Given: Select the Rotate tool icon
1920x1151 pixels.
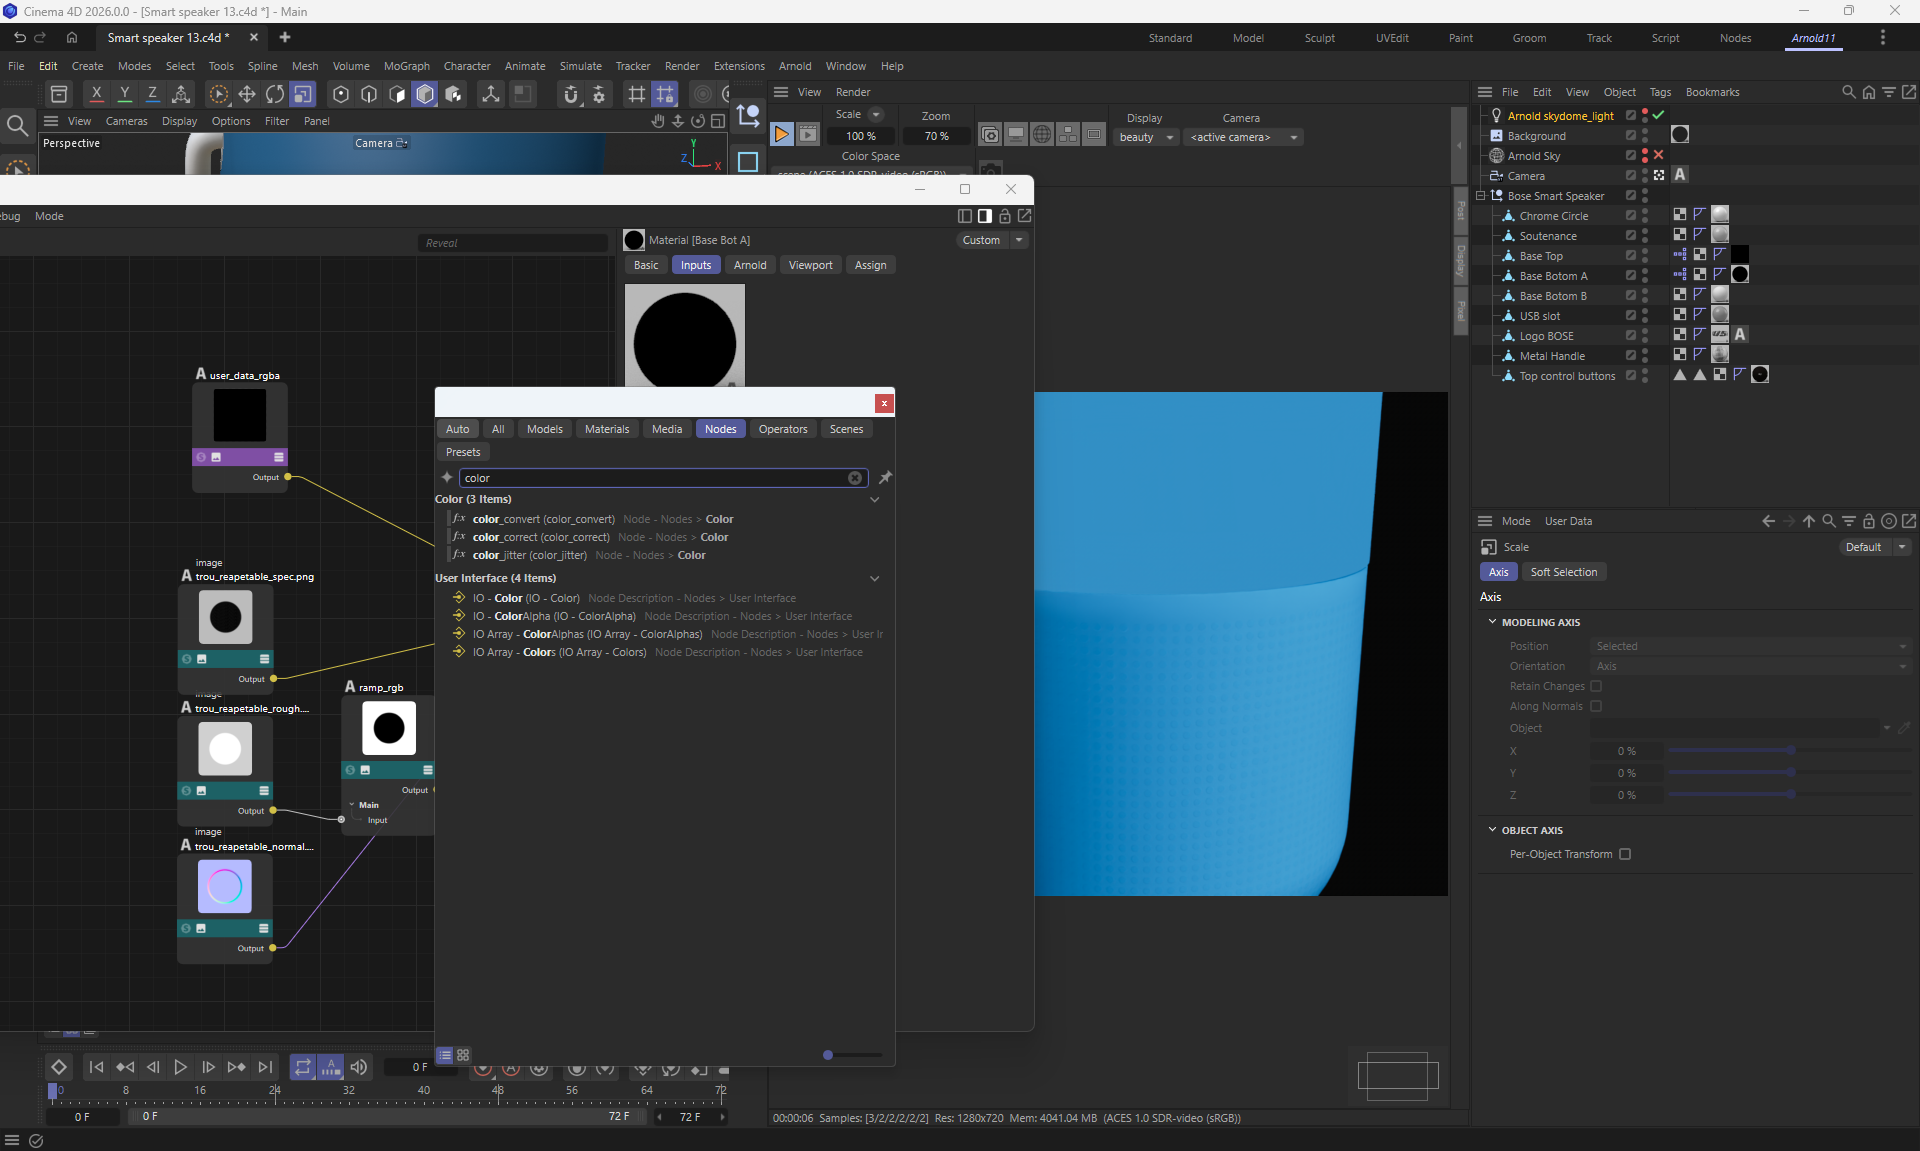Looking at the screenshot, I should (x=274, y=94).
